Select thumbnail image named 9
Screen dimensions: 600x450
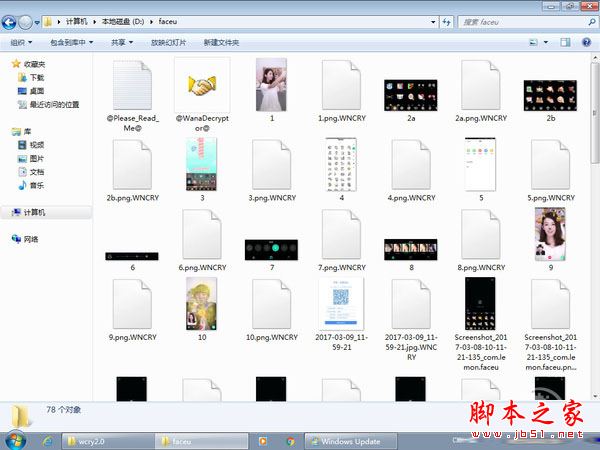pyautogui.click(x=550, y=234)
